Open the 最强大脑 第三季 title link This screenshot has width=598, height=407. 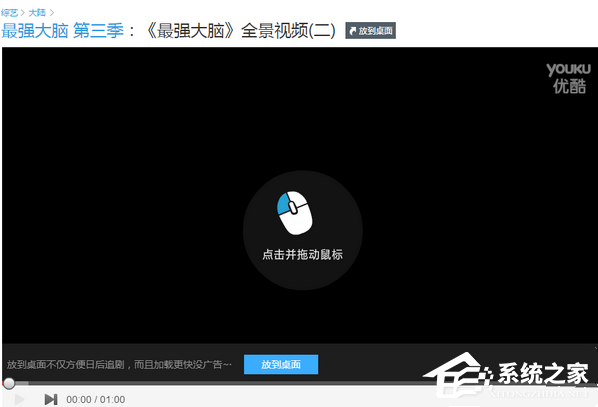(63, 31)
